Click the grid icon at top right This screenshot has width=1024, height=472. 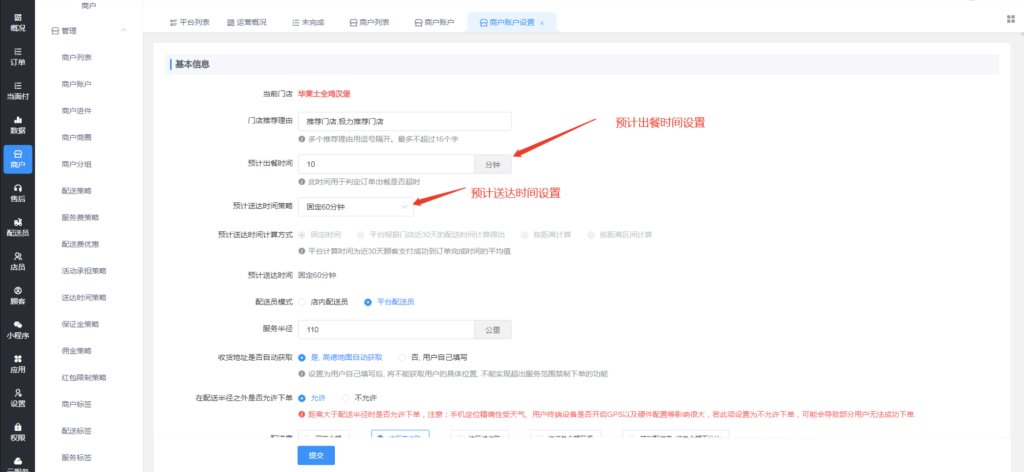(x=1010, y=19)
